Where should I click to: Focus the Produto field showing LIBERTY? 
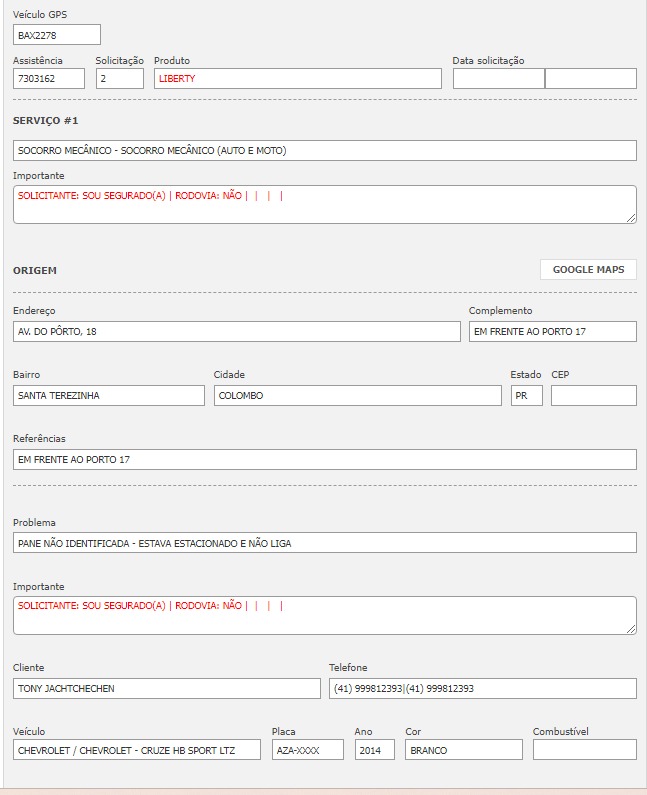(x=297, y=78)
